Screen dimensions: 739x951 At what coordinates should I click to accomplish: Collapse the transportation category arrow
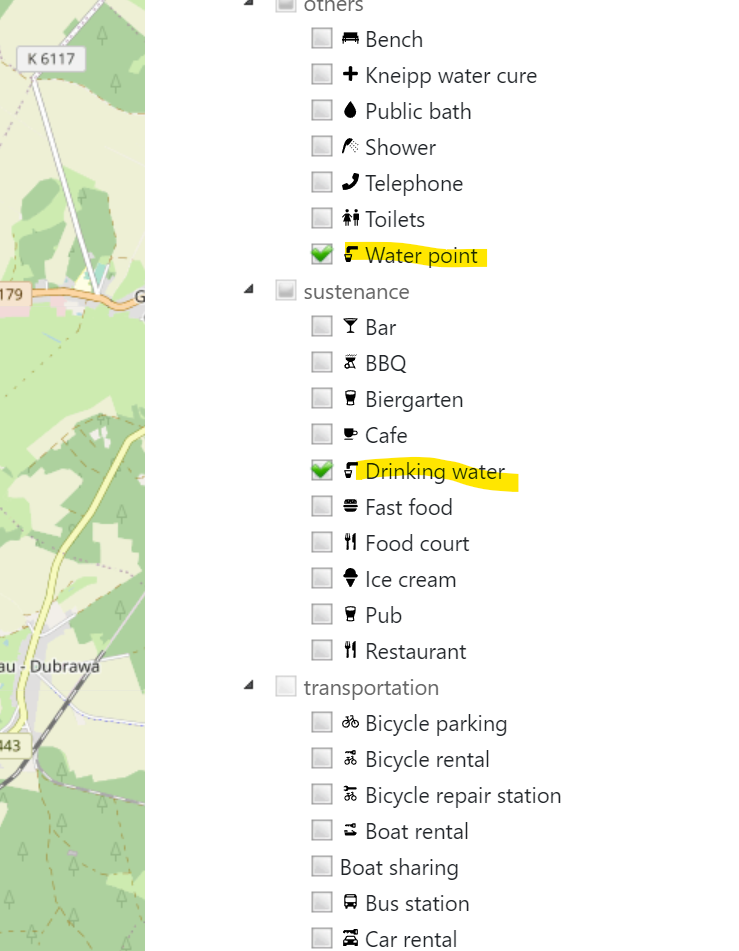(248, 686)
